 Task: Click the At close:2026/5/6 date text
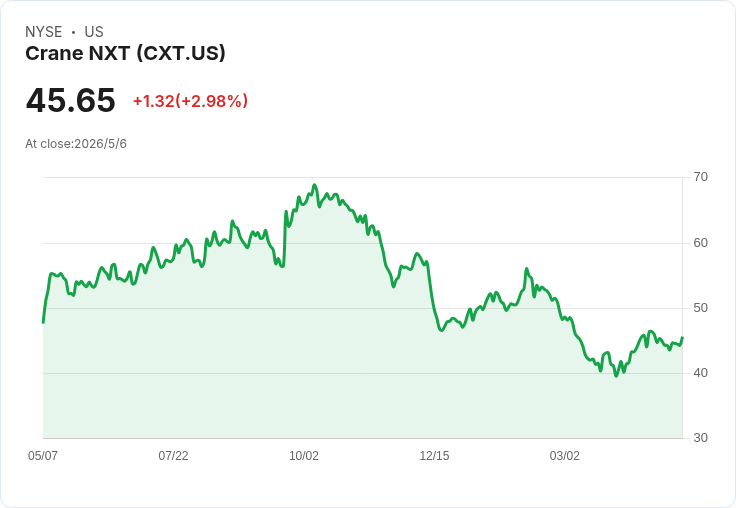[76, 144]
